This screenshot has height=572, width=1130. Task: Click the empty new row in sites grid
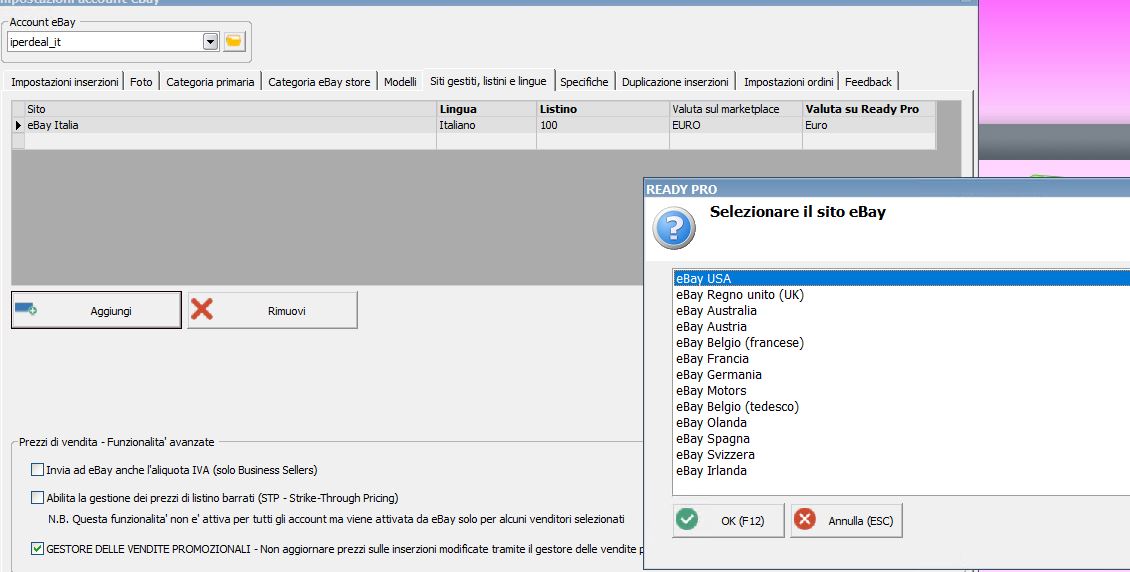point(474,141)
